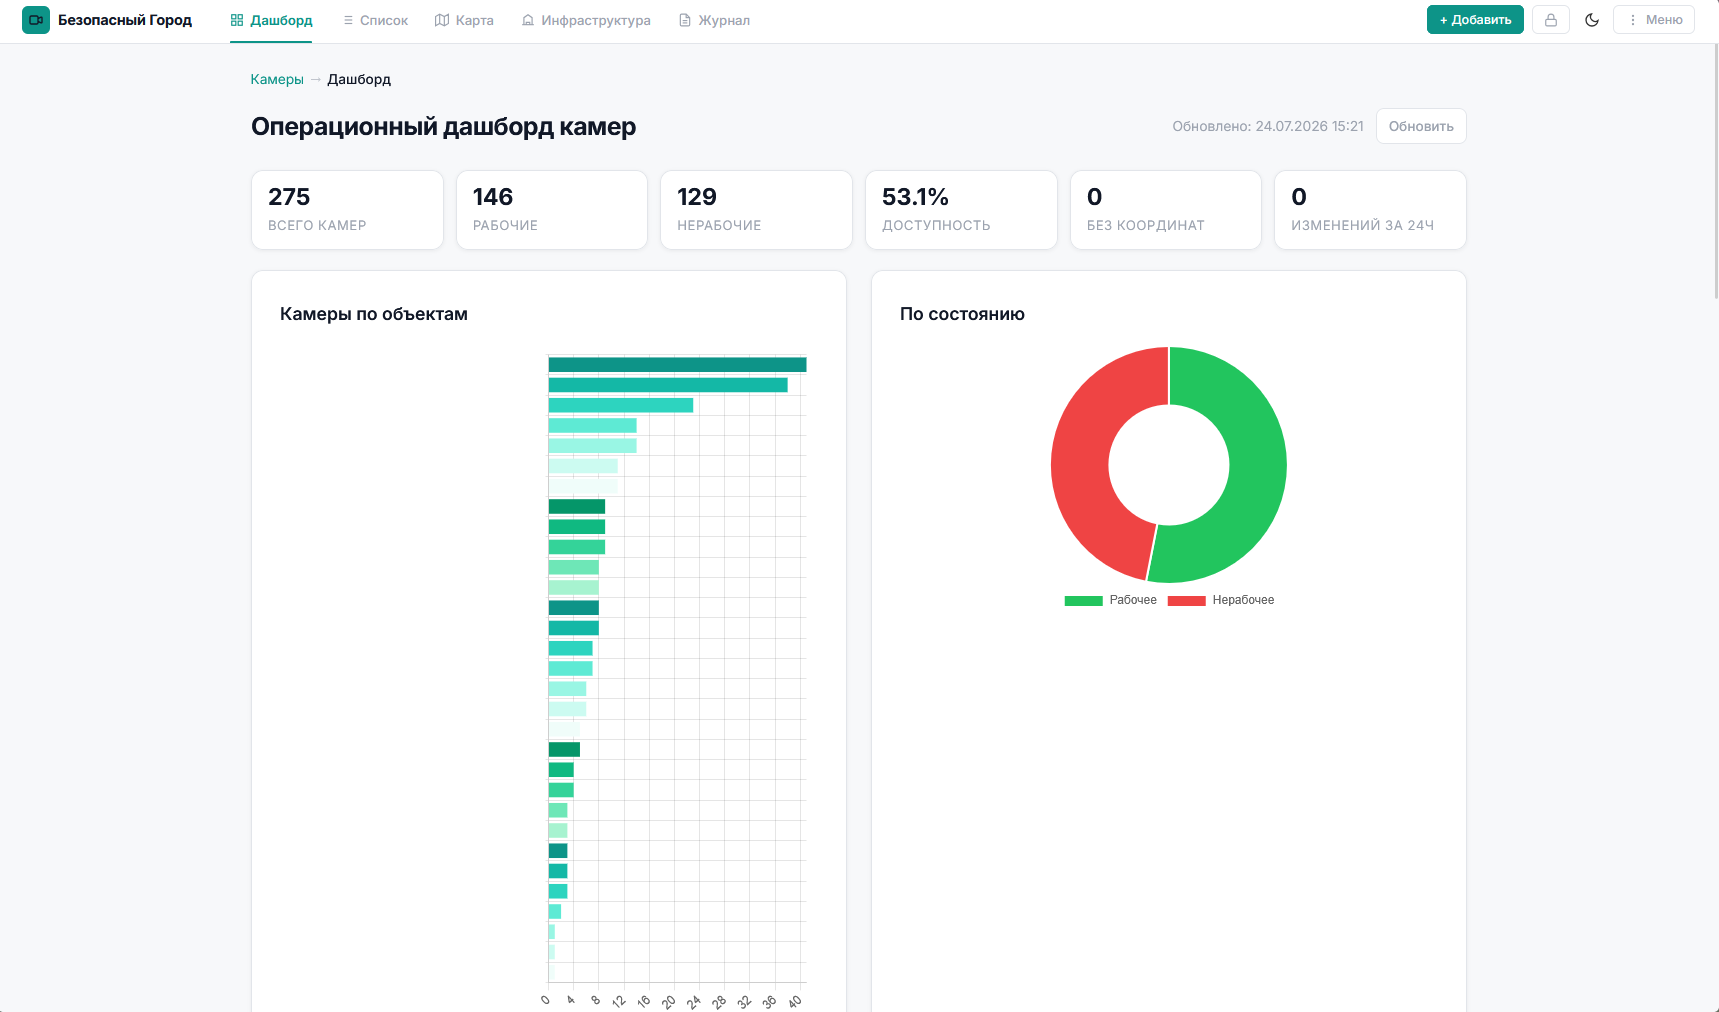Click the Безопасный Город app name
This screenshot has width=1719, height=1012.
click(125, 20)
